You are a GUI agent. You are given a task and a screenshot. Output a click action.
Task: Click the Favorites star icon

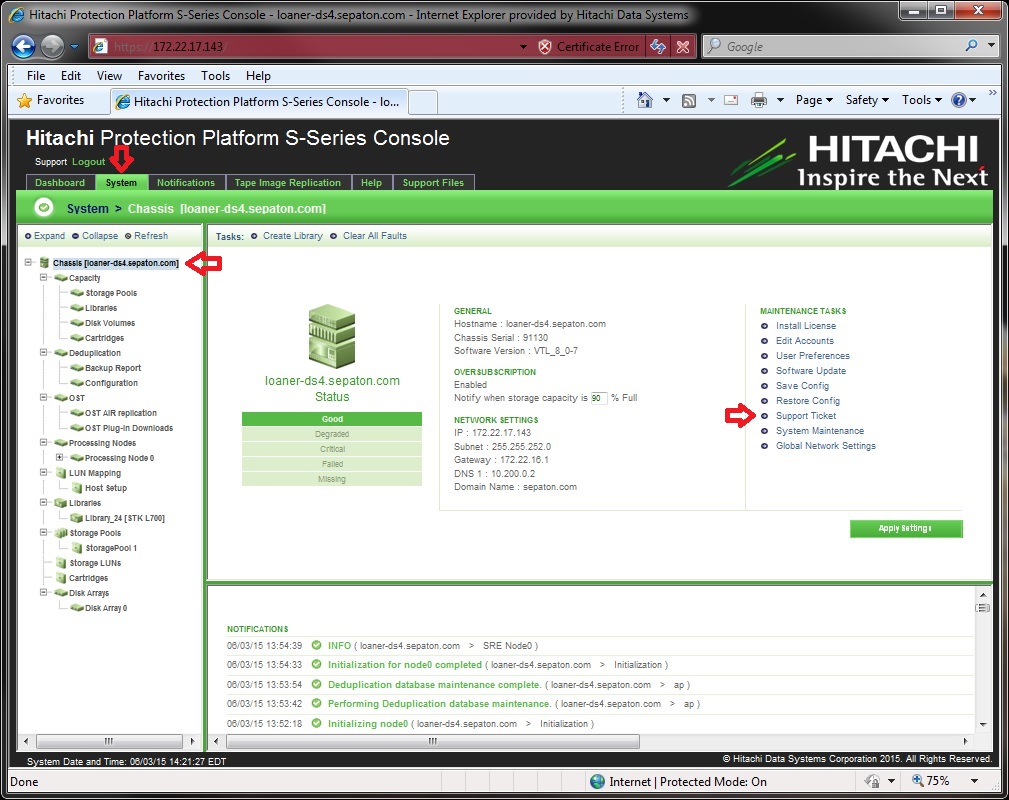(x=24, y=100)
